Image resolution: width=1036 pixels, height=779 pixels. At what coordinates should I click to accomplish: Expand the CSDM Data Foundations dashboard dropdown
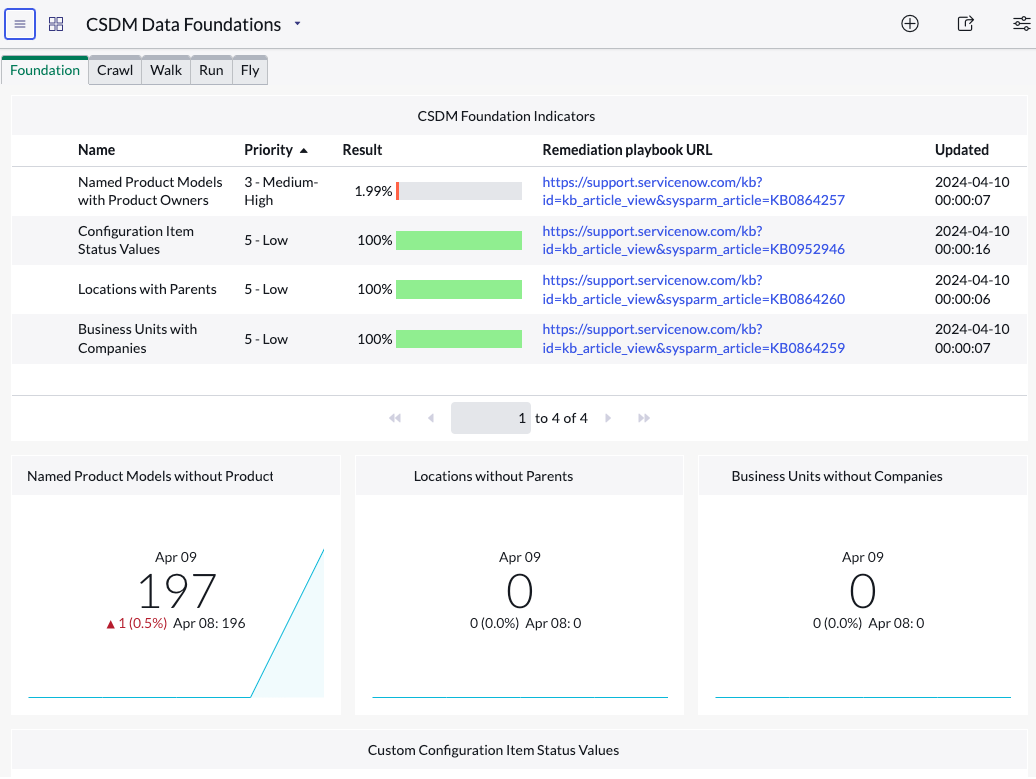(x=297, y=24)
